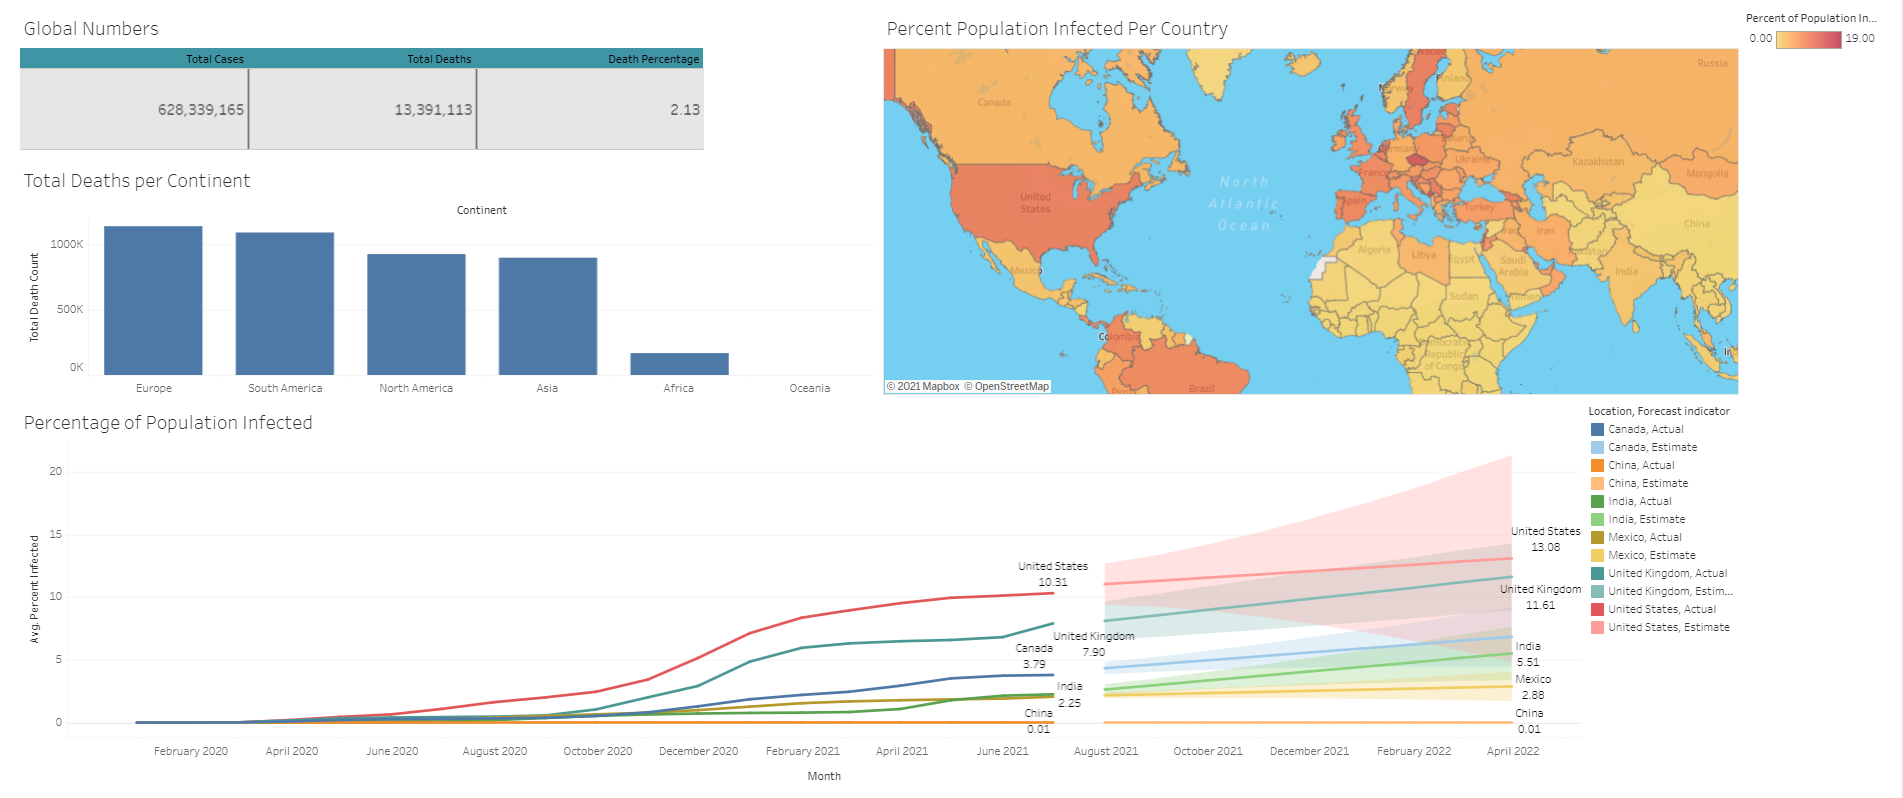Select 'United States, Estimate' legend entry
This screenshot has height=798, width=1903.
(1668, 628)
